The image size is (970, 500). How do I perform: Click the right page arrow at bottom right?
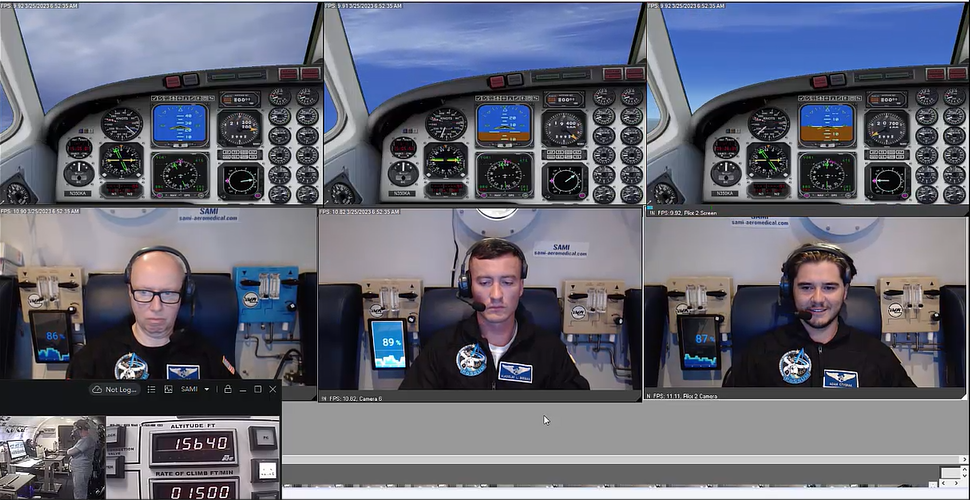tap(956, 483)
